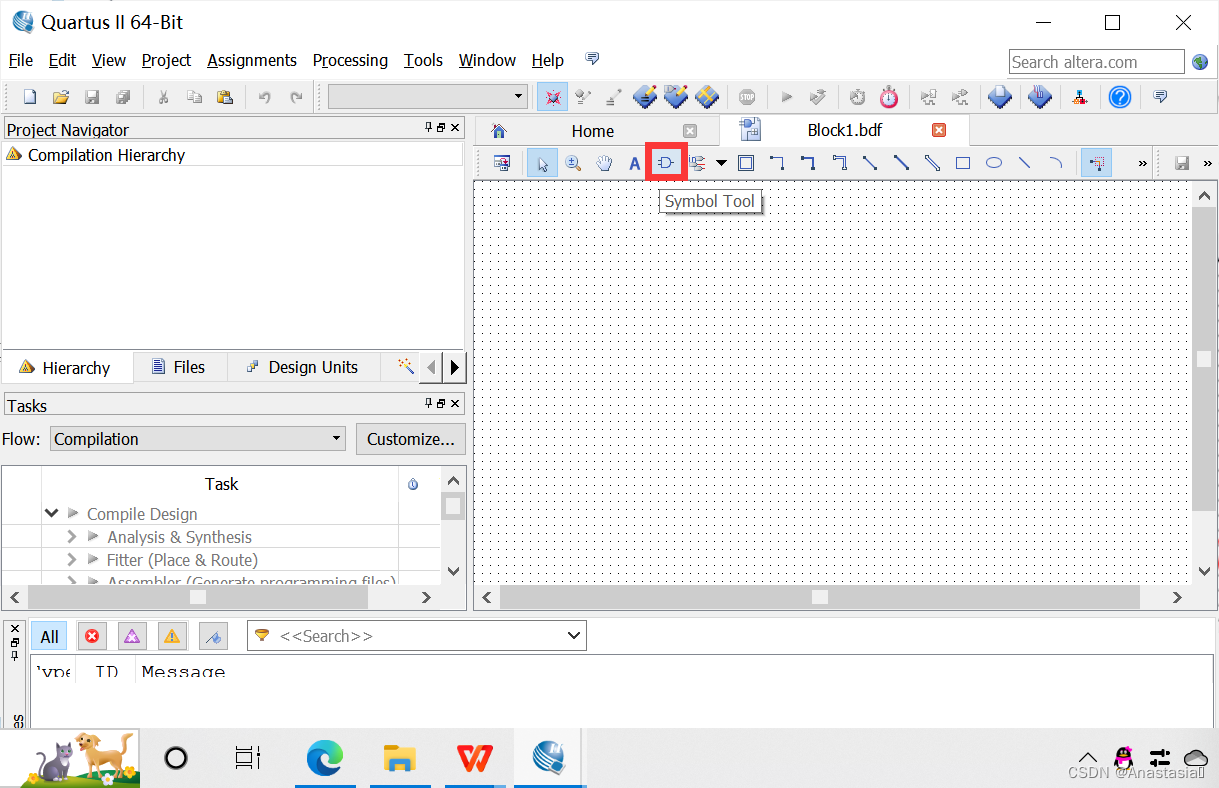Screen dimensions: 1219x788
Task: Choose the Orthogonal Conduit tool
Action: pos(840,163)
